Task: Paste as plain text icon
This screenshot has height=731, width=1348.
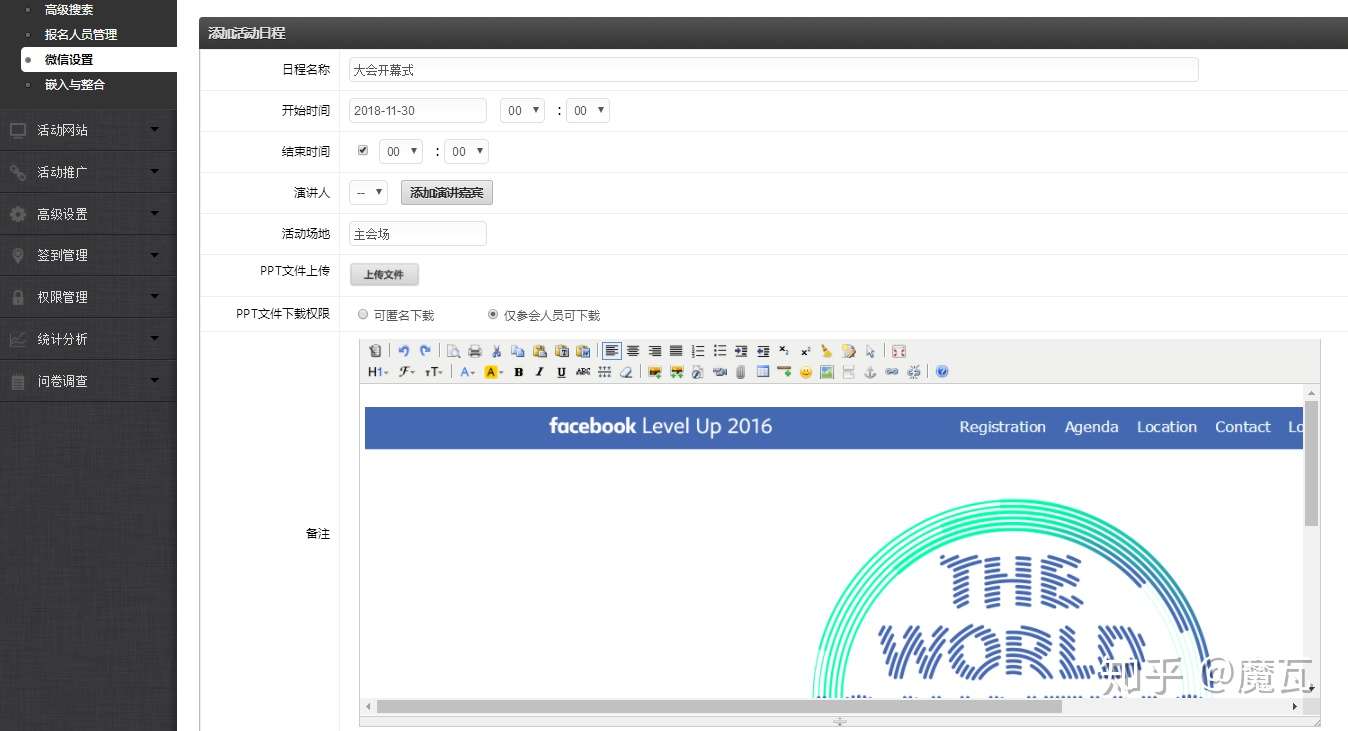Action: click(562, 351)
